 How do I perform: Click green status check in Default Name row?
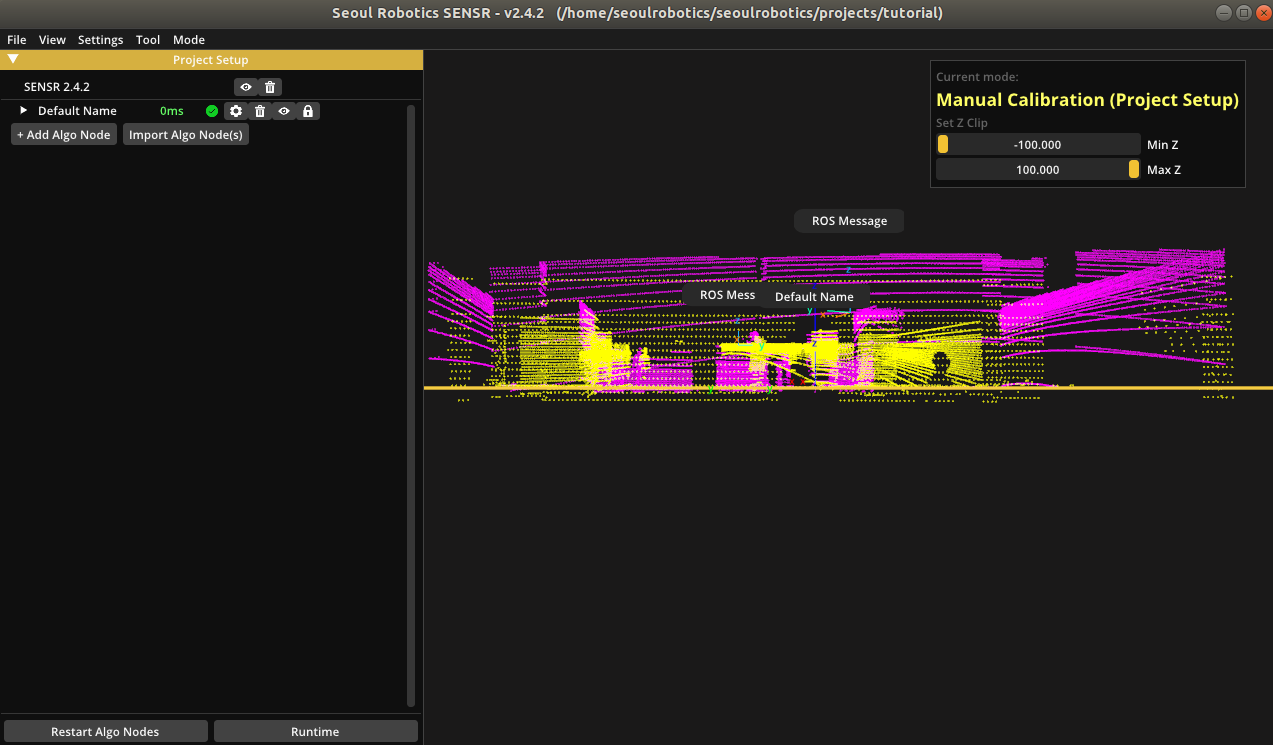point(212,111)
